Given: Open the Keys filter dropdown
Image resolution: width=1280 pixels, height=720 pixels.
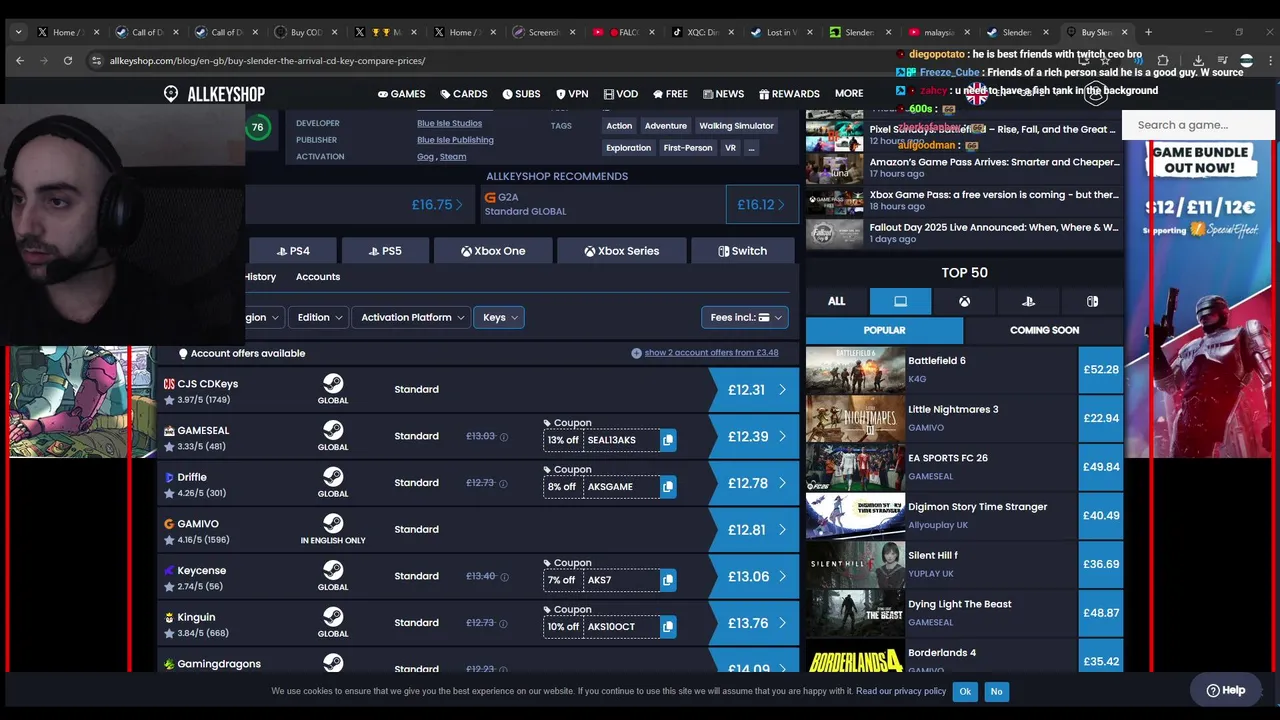Looking at the screenshot, I should pyautogui.click(x=500, y=317).
